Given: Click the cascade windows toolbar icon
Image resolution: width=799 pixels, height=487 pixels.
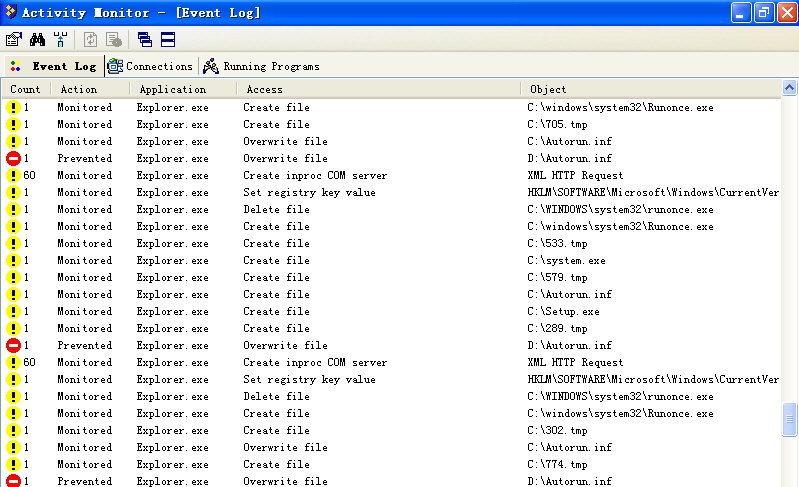Looking at the screenshot, I should point(145,39).
